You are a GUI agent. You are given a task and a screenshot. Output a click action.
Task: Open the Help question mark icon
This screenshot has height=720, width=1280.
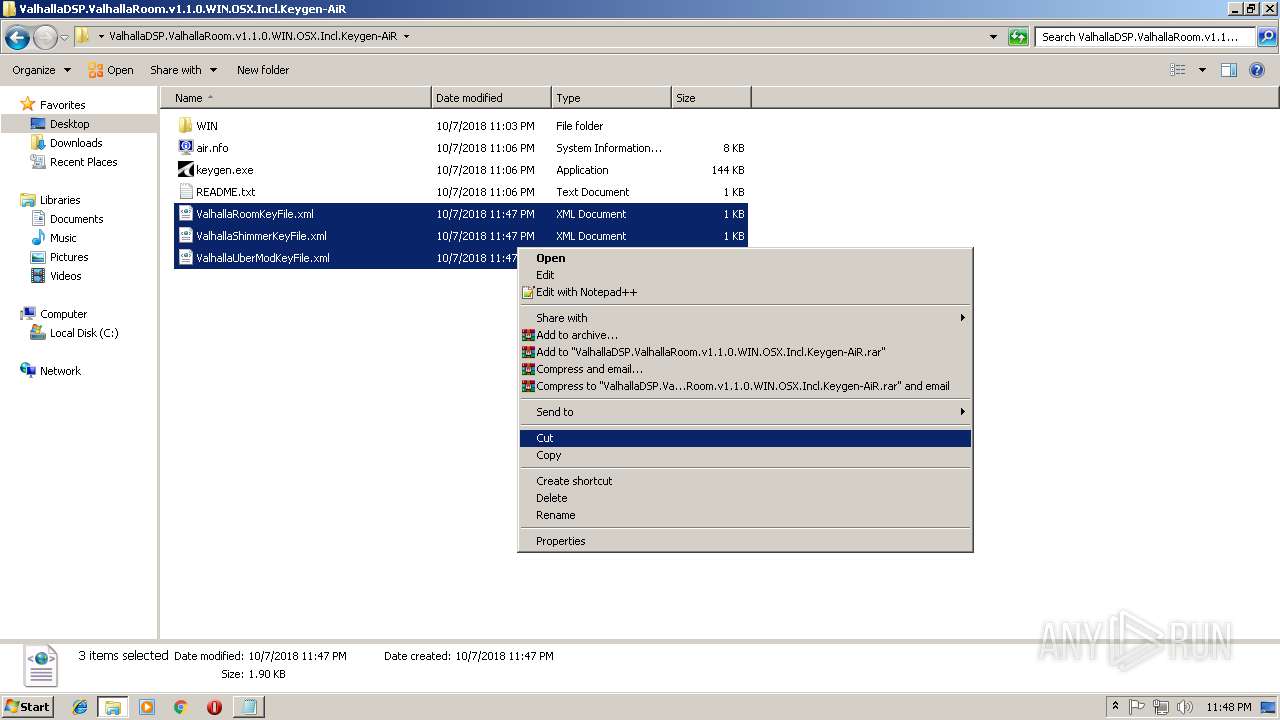1257,70
